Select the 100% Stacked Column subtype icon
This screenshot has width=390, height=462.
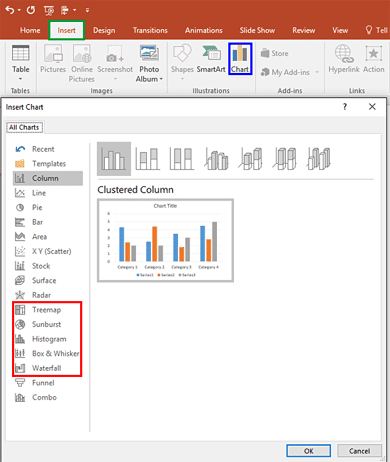point(182,159)
